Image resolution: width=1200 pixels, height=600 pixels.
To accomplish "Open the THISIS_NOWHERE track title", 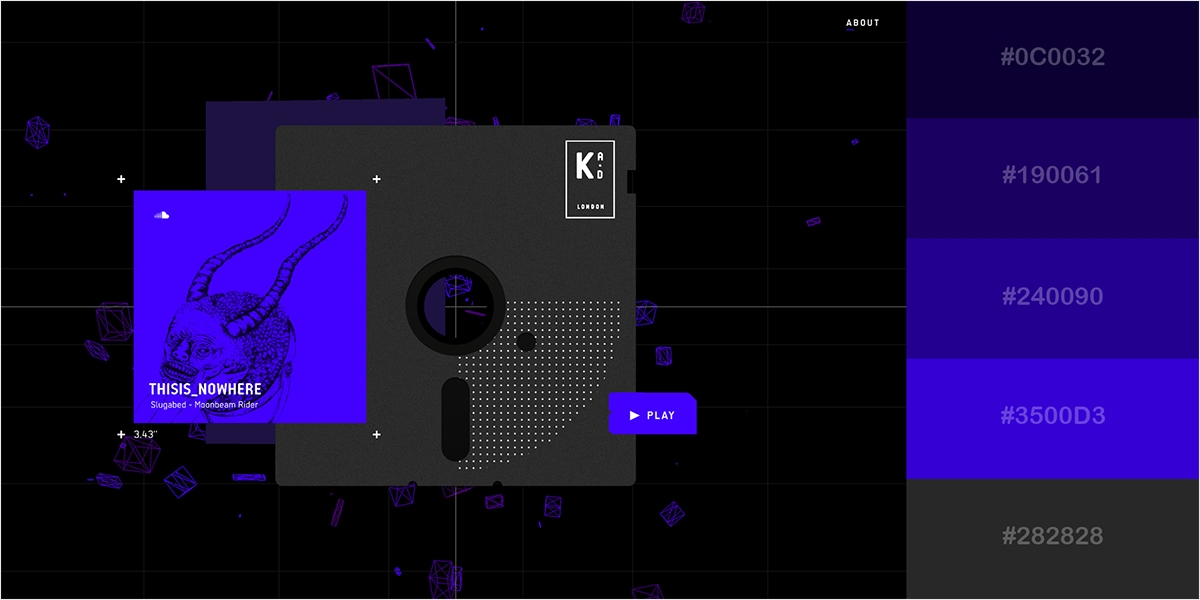I will pyautogui.click(x=205, y=389).
